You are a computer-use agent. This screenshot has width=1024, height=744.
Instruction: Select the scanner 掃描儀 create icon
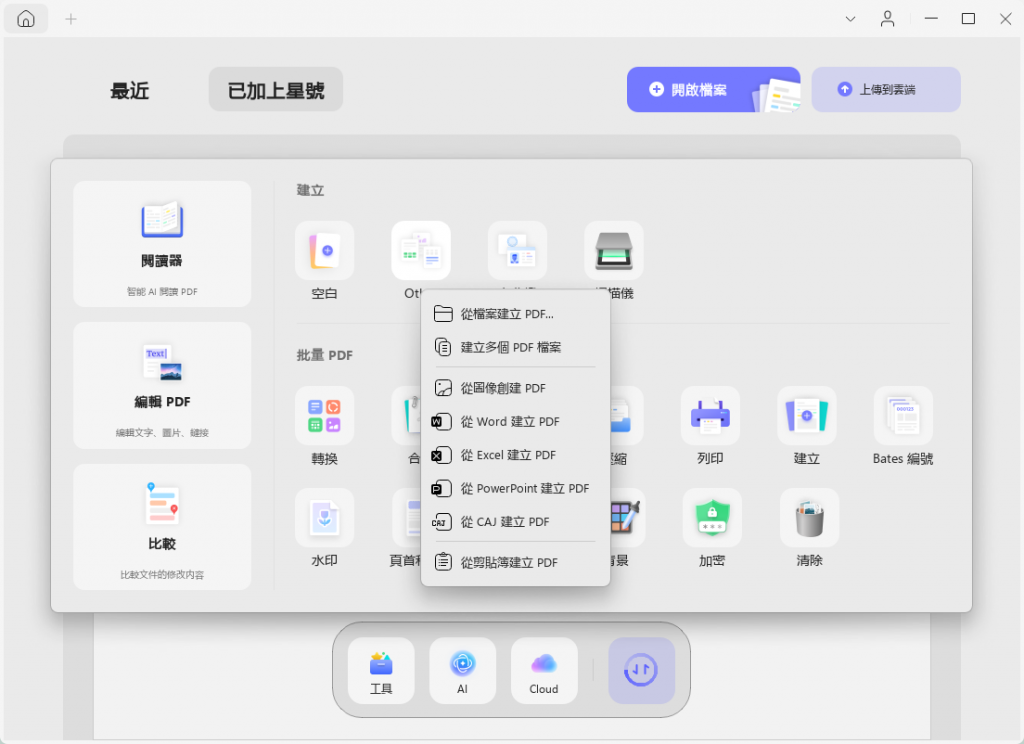point(613,251)
